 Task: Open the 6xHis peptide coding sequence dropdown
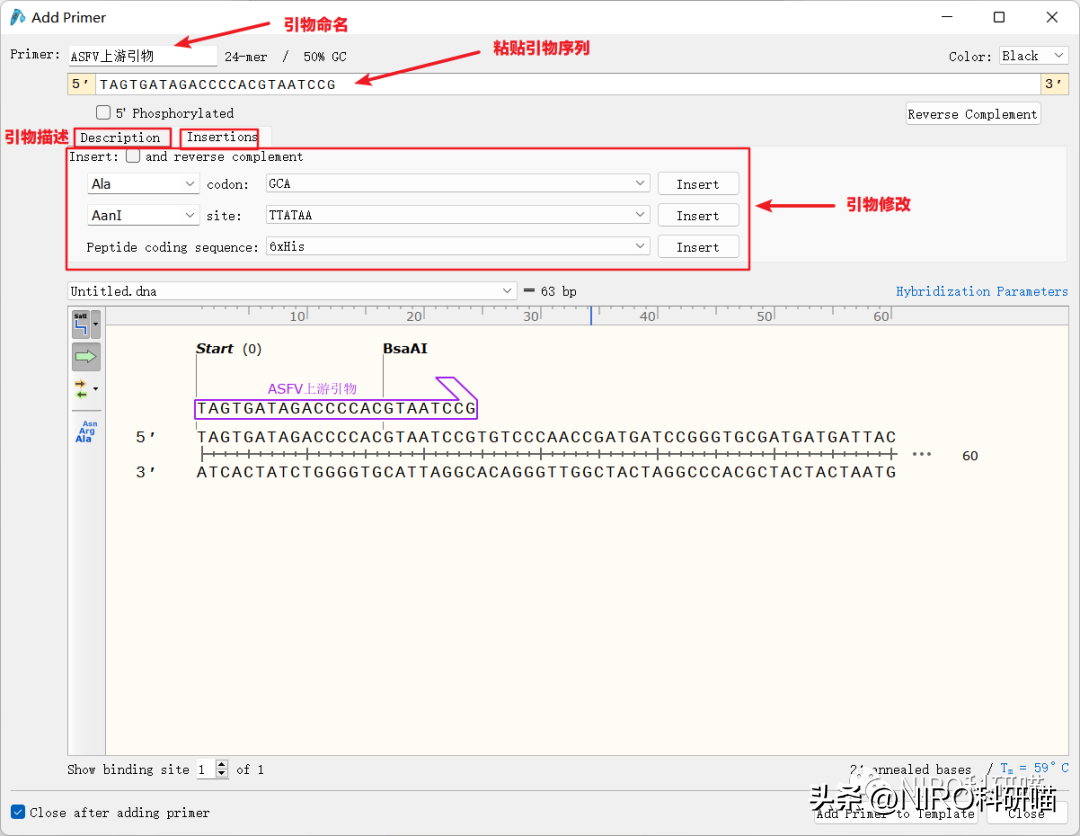457,246
